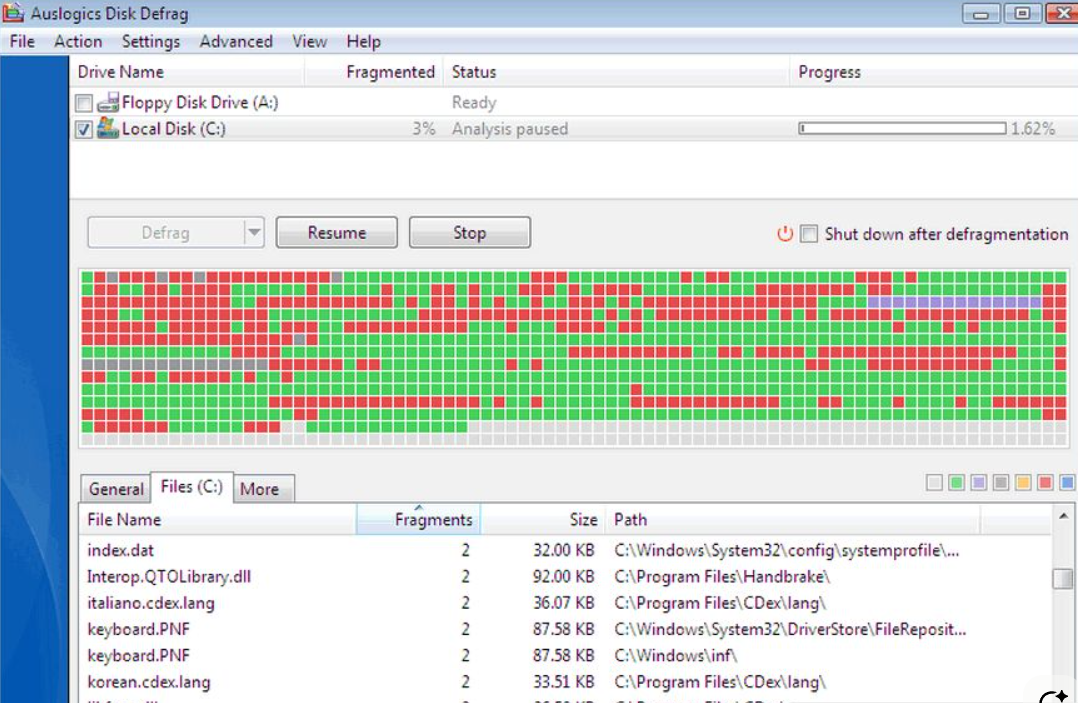This screenshot has width=1078, height=703.
Task: Select keyboard.PNF in C:\Windows\inf\
Action: click(x=565, y=656)
